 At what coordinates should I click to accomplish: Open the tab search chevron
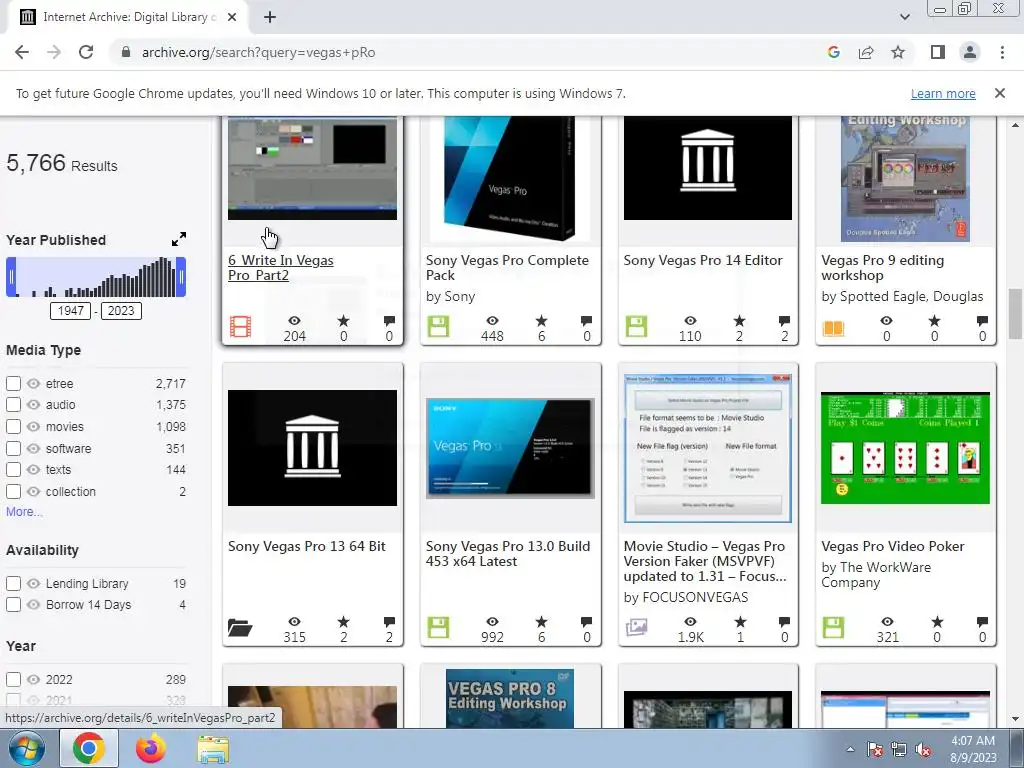tap(904, 17)
